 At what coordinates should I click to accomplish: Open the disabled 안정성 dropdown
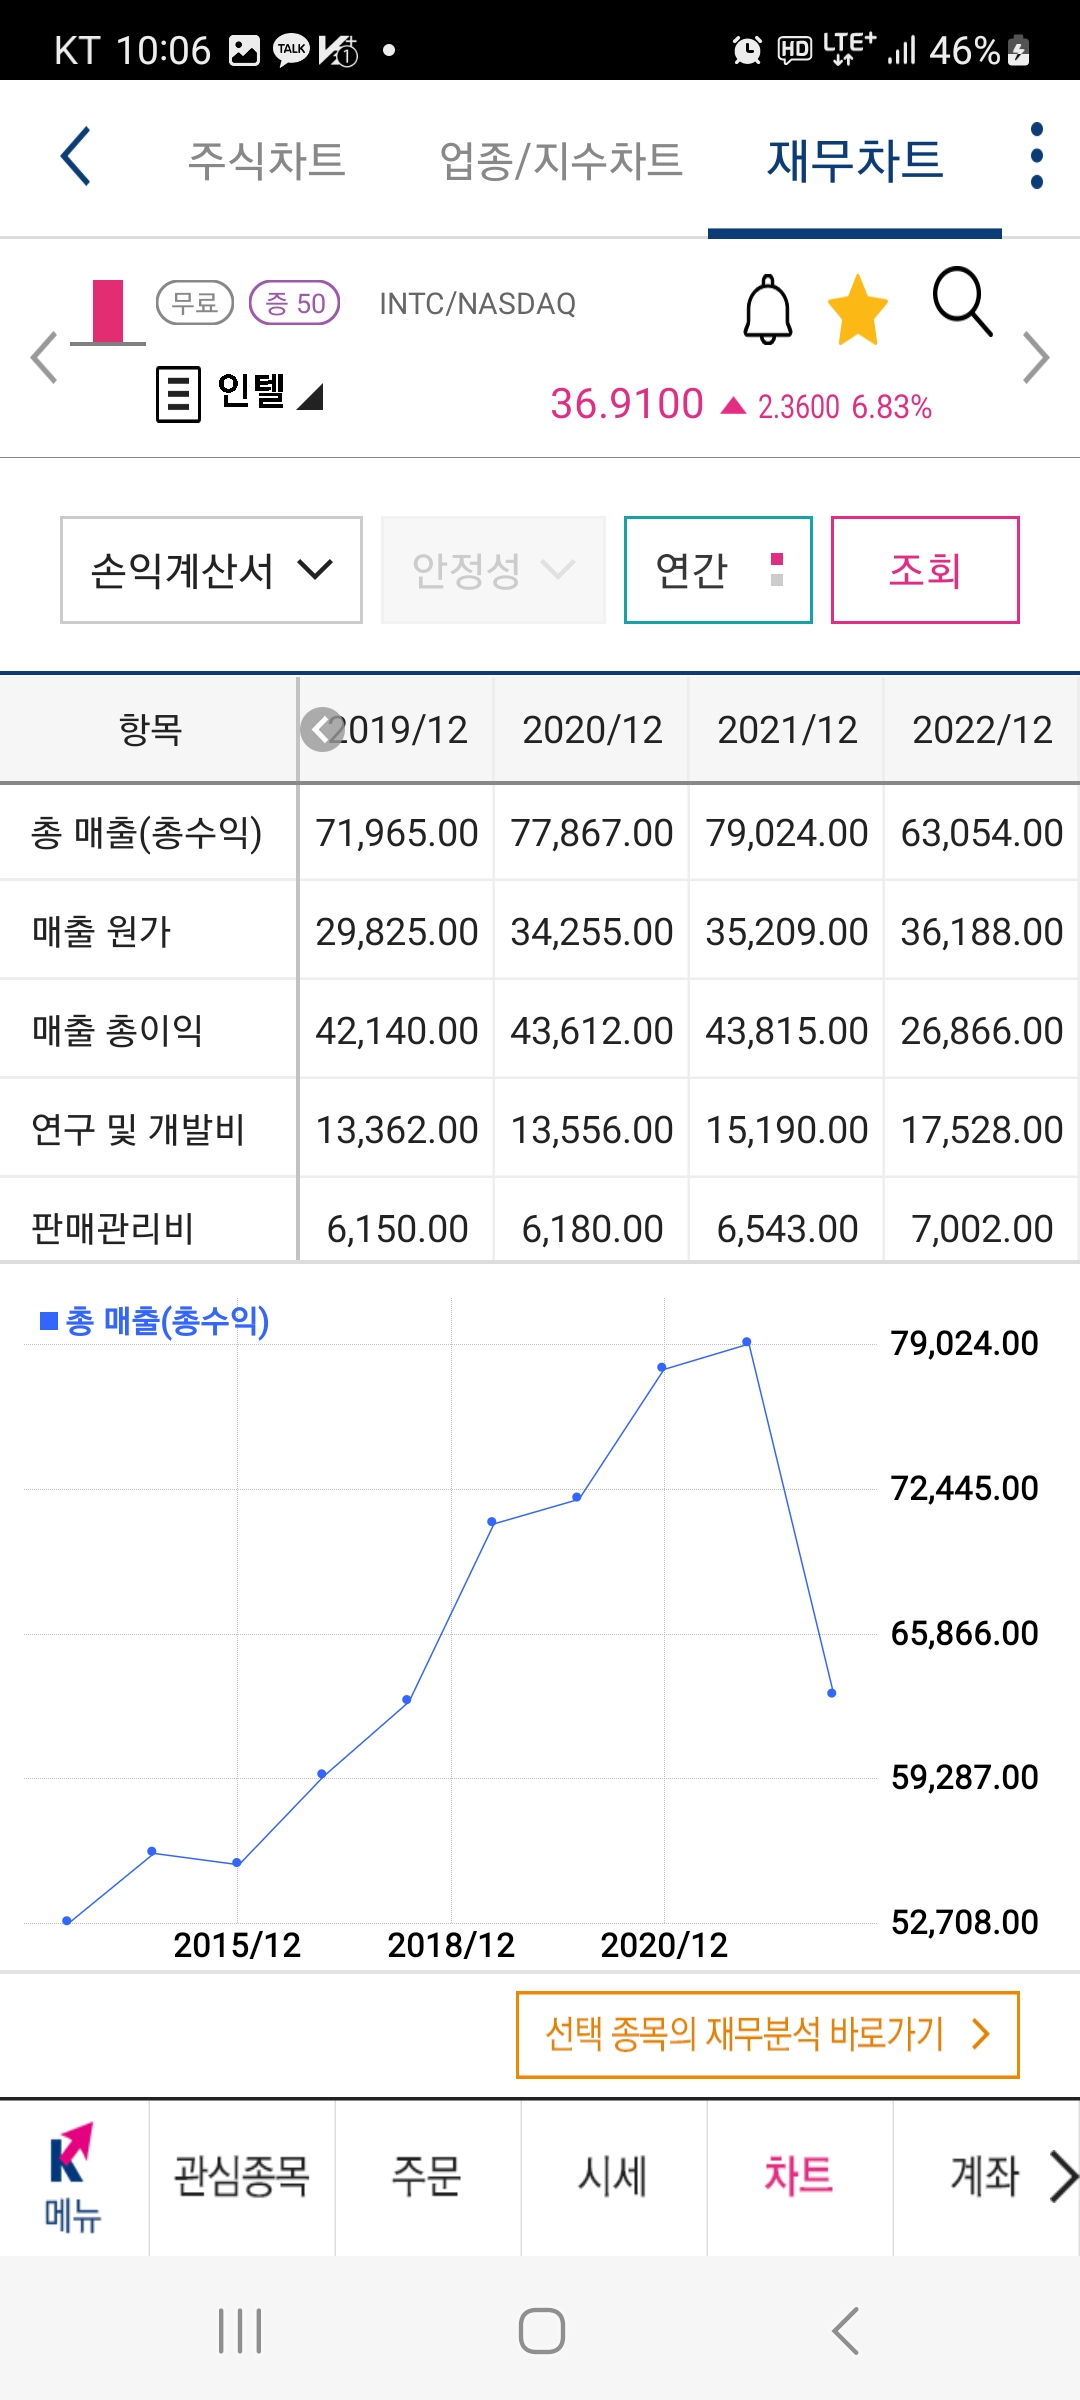tap(493, 570)
